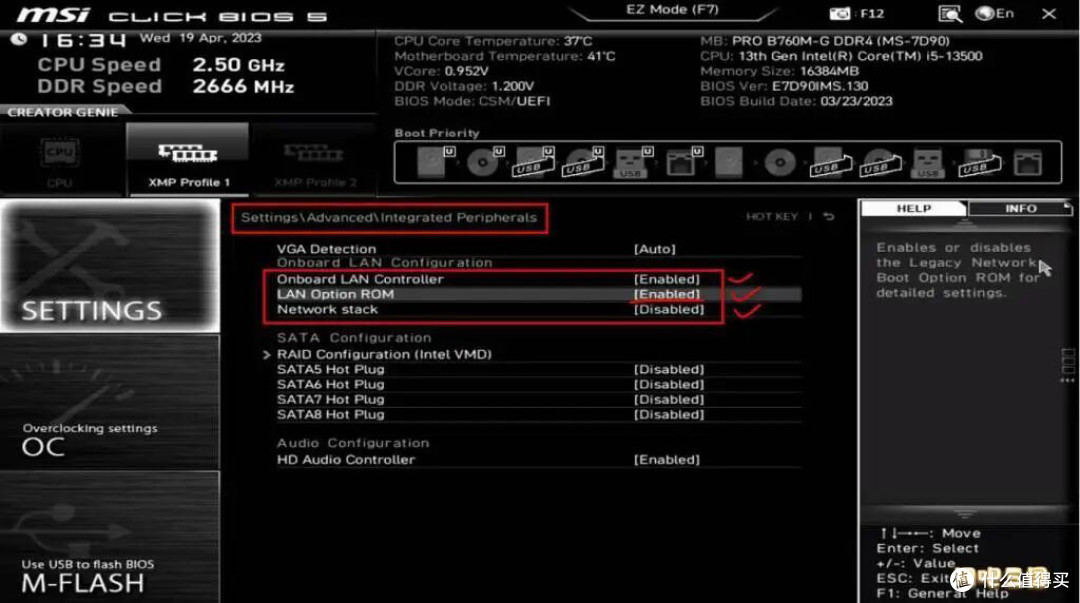Image resolution: width=1080 pixels, height=603 pixels.
Task: Open SATA5 Hot Plug Disabled option
Action: (669, 369)
